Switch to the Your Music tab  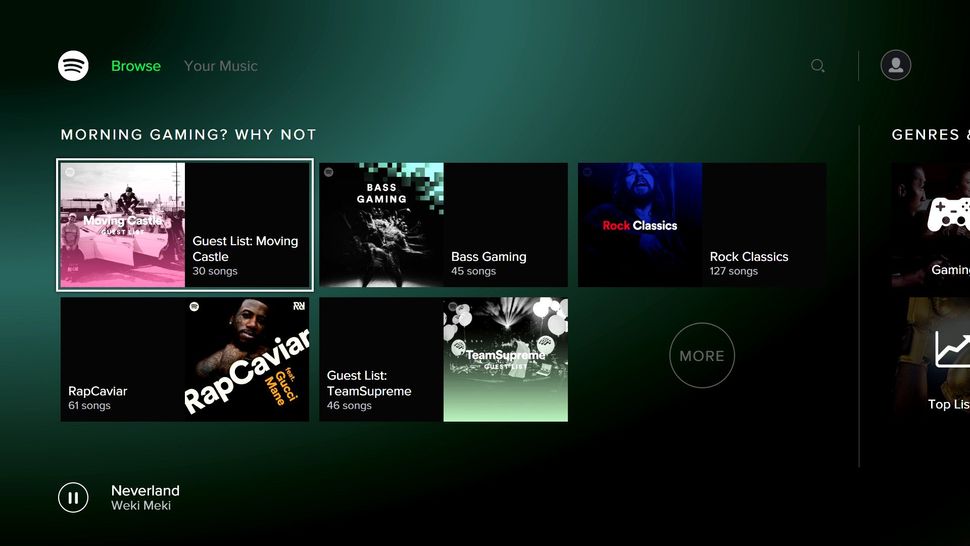(x=220, y=66)
